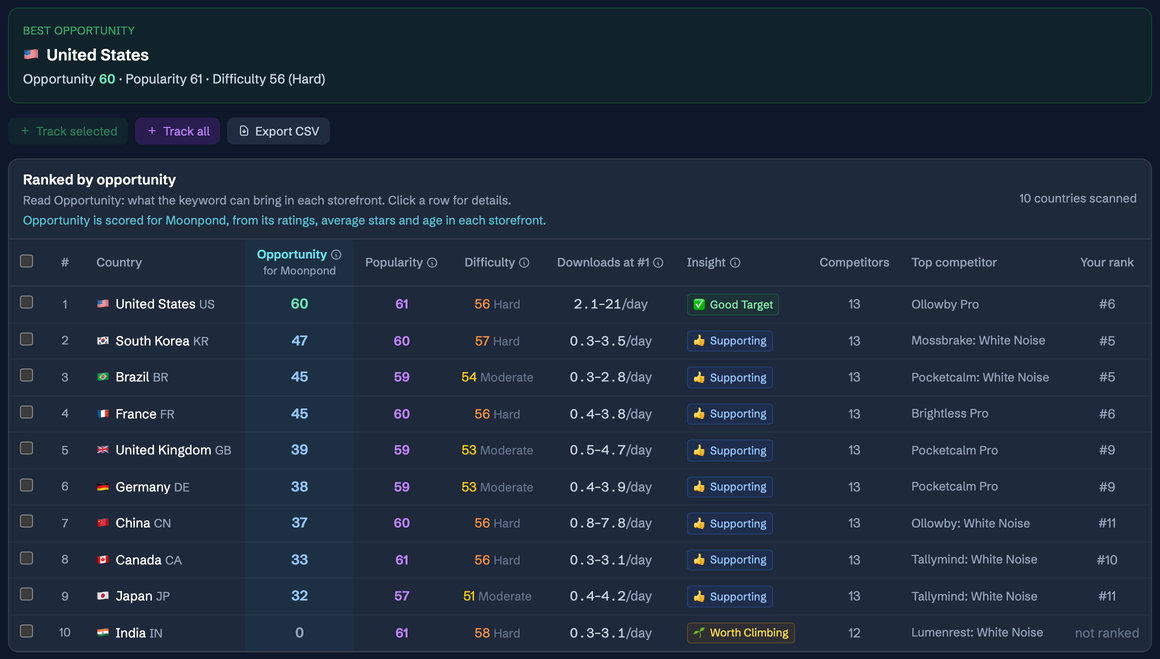Click Lumenrest: White Noise competitor
1160x659 pixels.
pyautogui.click(x=977, y=632)
